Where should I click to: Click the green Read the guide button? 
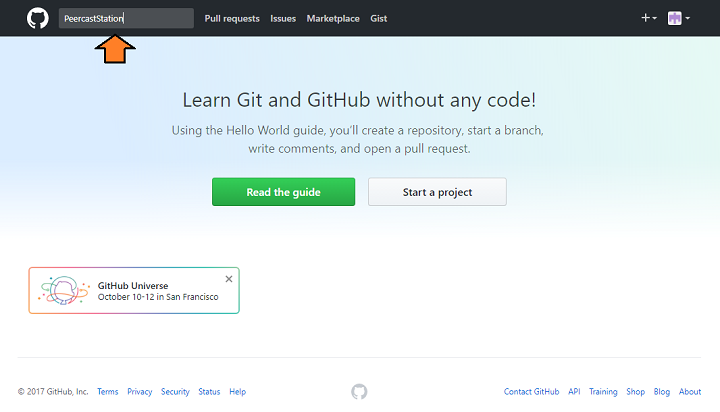(x=283, y=192)
